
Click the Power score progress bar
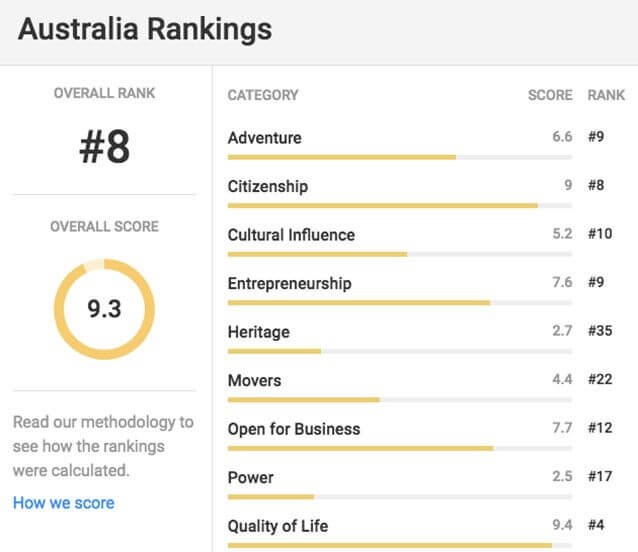[x=400, y=497]
